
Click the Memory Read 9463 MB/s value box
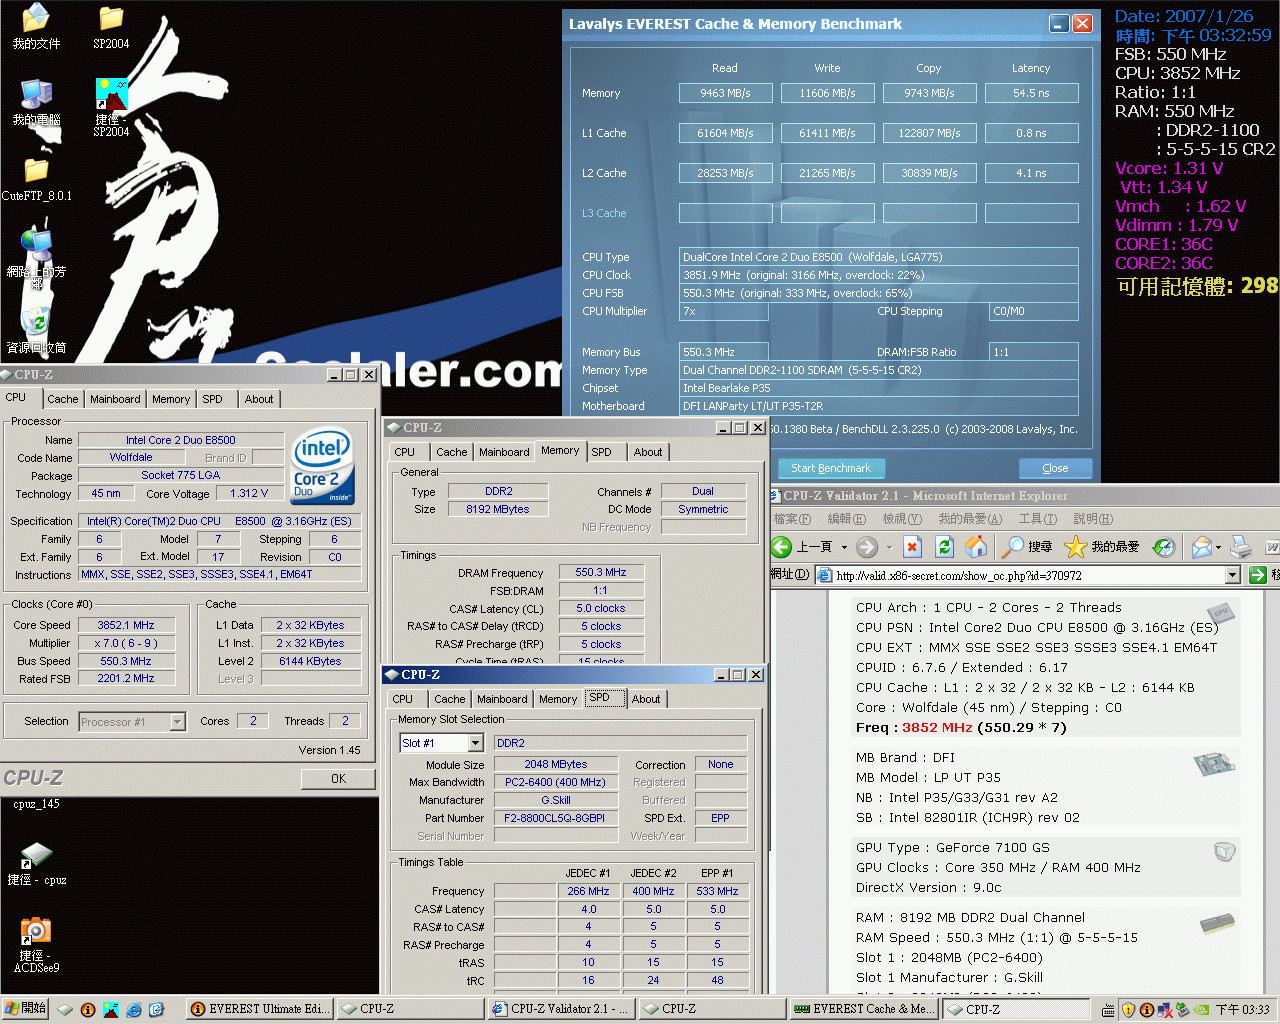[725, 93]
